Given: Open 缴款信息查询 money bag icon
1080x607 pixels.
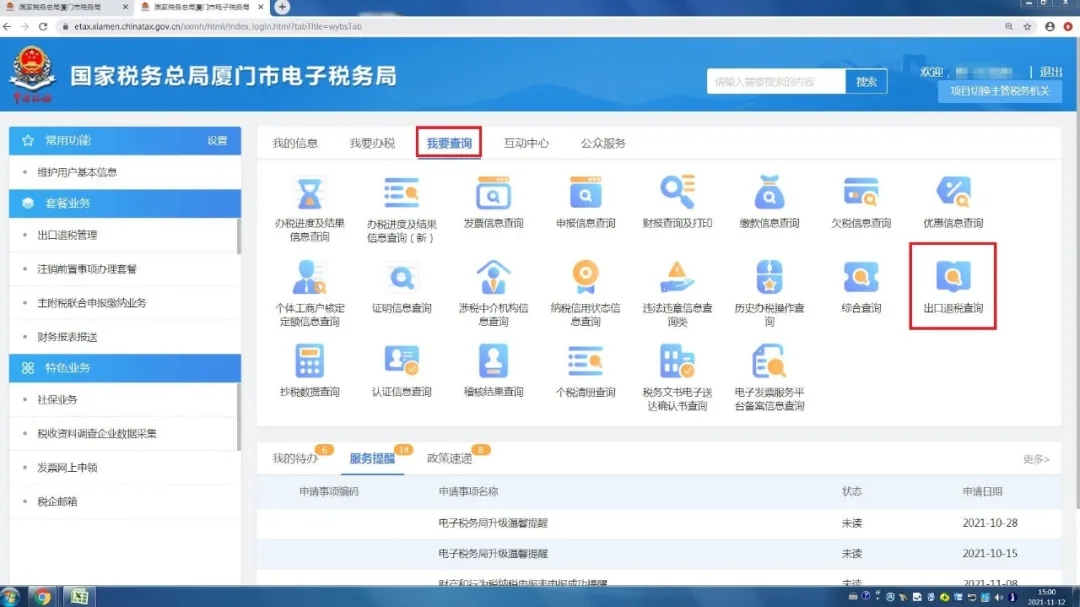Looking at the screenshot, I should click(x=769, y=193).
